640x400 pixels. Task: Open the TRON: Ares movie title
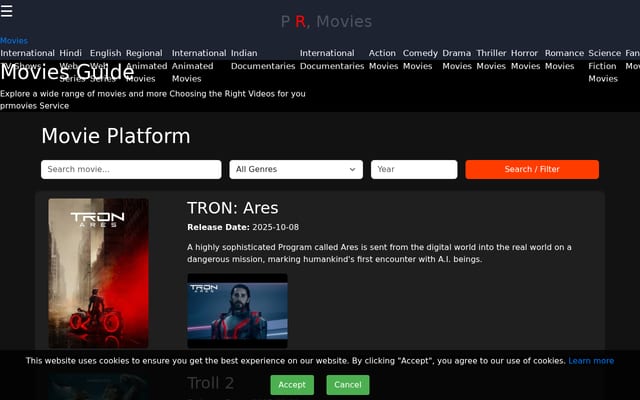tap(233, 208)
